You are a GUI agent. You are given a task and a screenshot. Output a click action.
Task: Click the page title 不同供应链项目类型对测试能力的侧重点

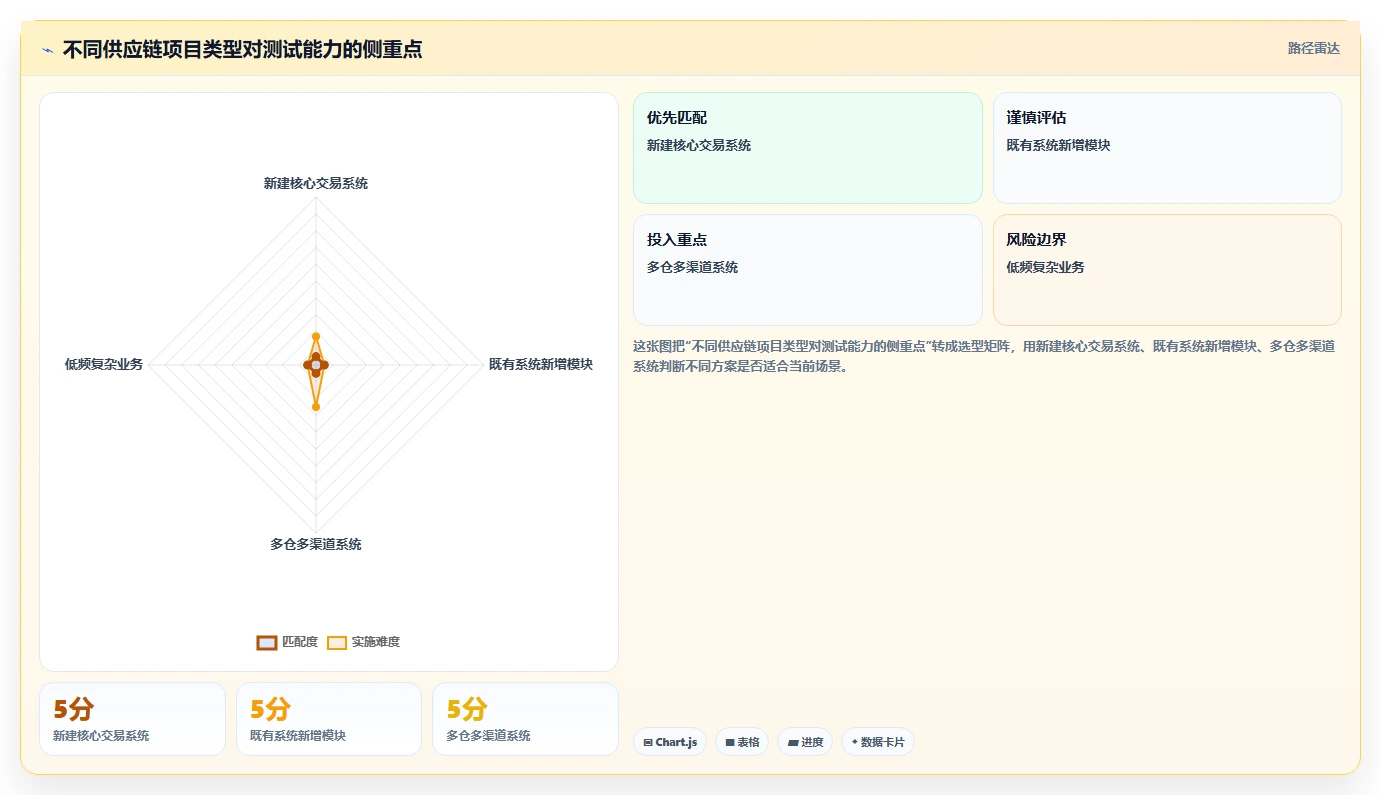(x=243, y=50)
